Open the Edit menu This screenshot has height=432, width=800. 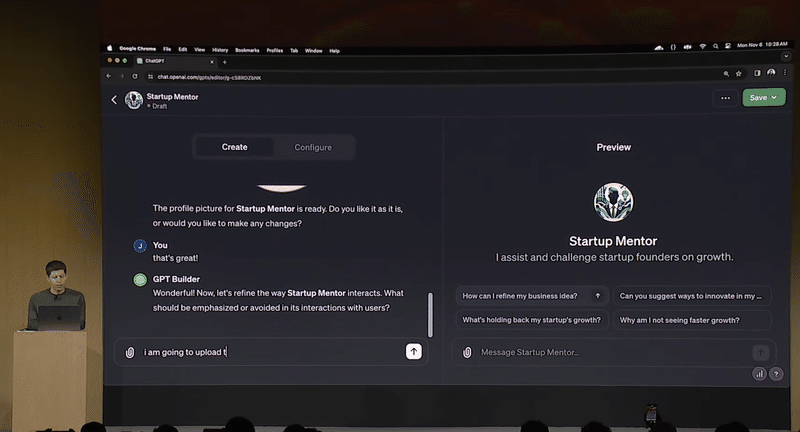(x=183, y=49)
